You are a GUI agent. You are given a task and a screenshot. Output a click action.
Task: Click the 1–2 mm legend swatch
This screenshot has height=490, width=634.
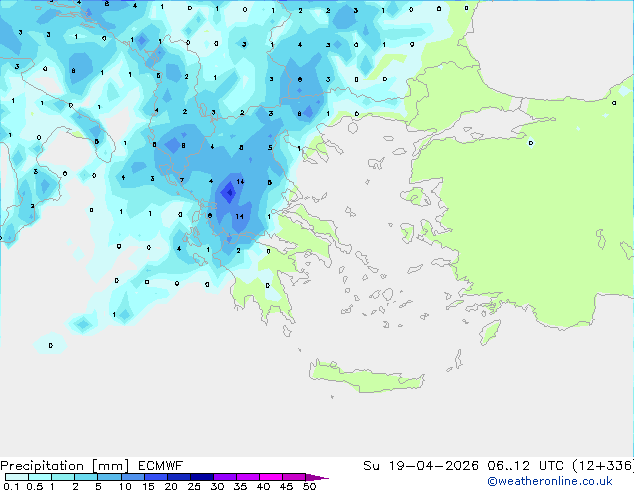tap(63, 477)
